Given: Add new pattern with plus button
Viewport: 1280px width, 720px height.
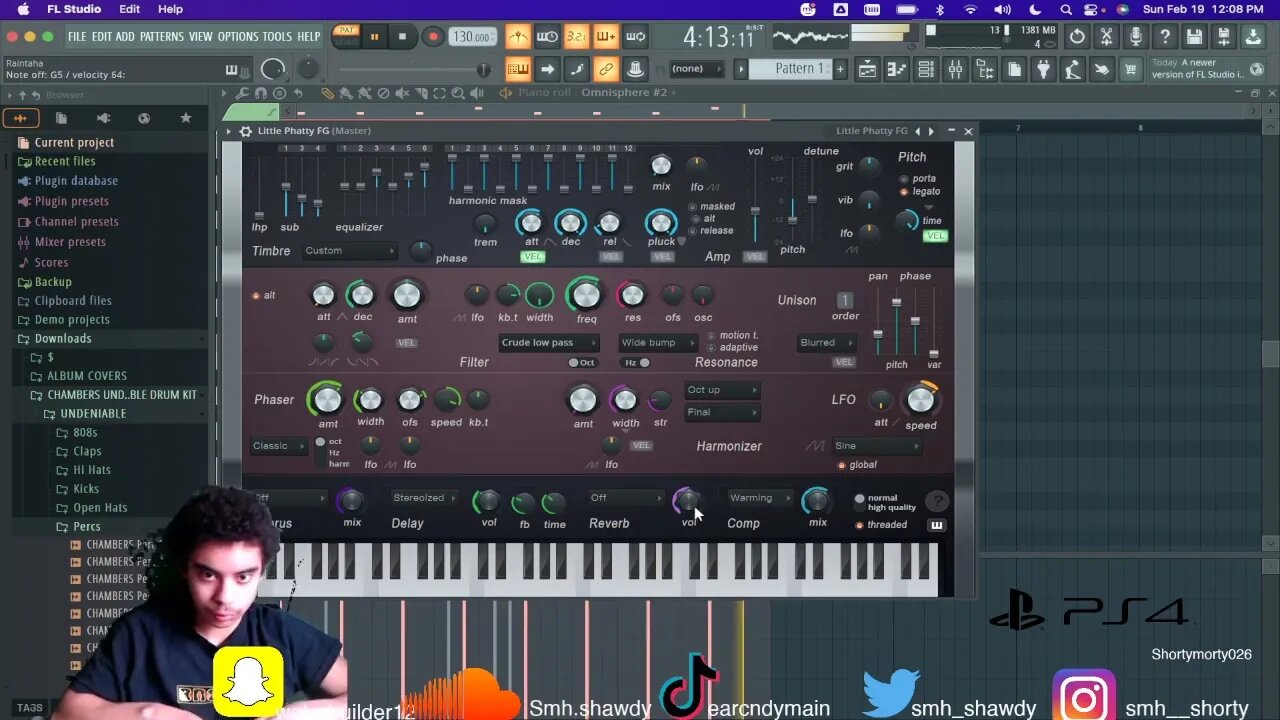Looking at the screenshot, I should [x=840, y=69].
